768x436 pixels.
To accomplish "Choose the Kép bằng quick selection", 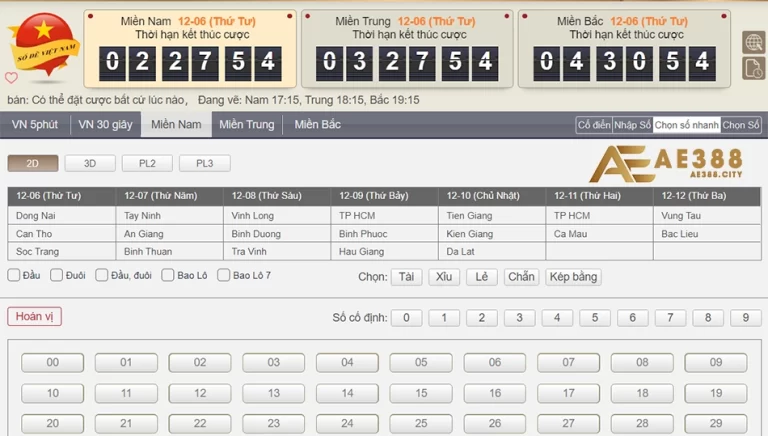I will [x=573, y=277].
